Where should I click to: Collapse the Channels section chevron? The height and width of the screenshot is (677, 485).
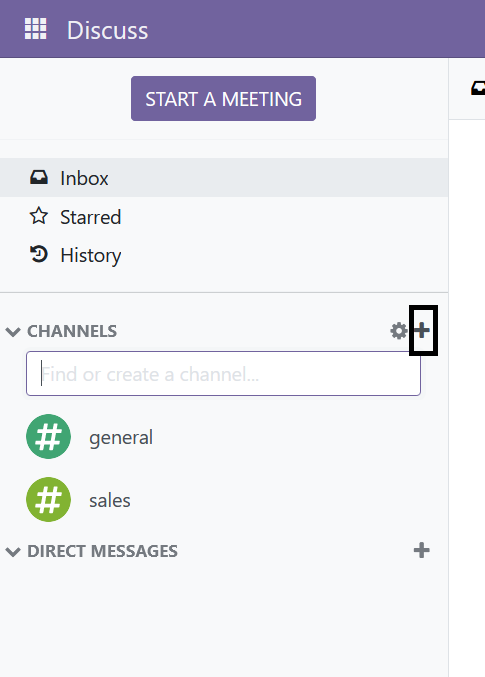[x=13, y=332]
